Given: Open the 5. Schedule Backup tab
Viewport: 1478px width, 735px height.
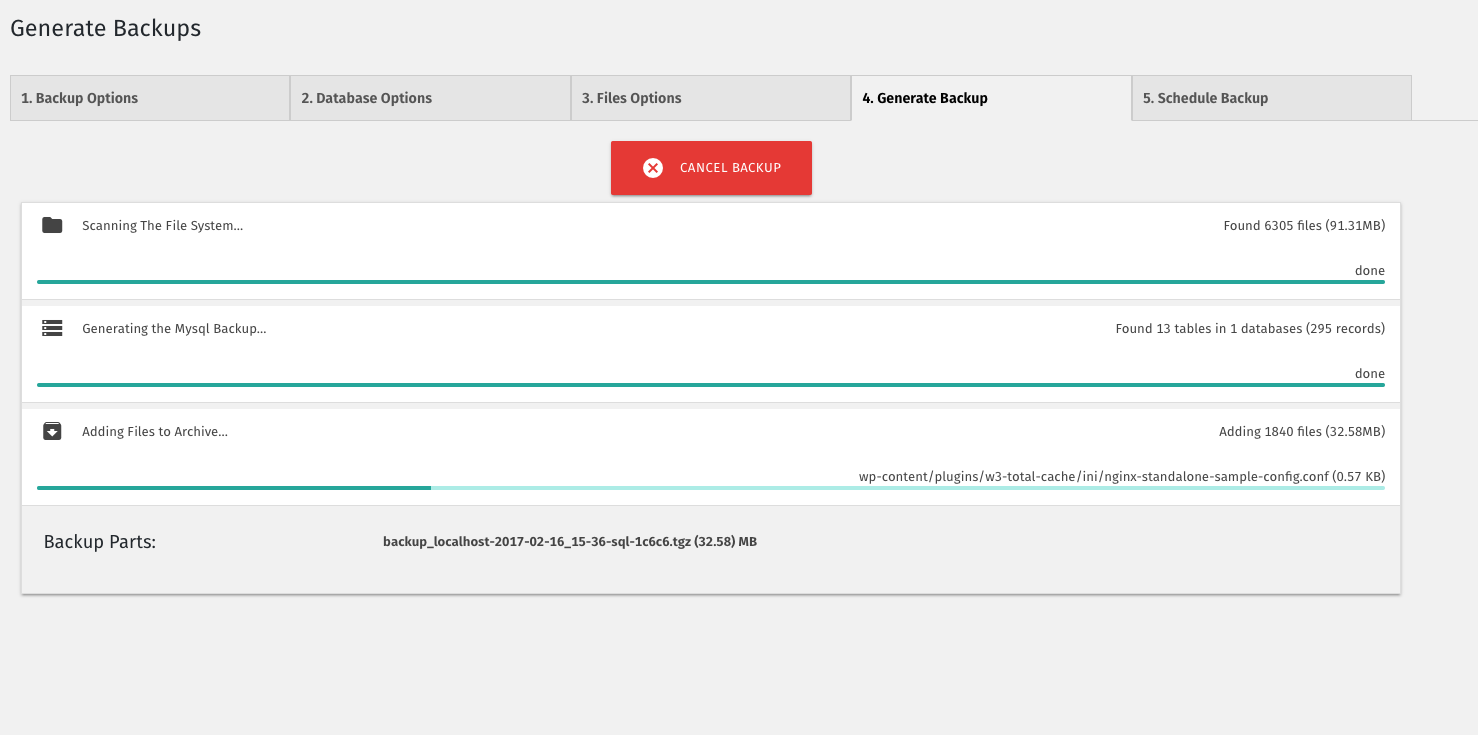Looking at the screenshot, I should coord(1272,98).
